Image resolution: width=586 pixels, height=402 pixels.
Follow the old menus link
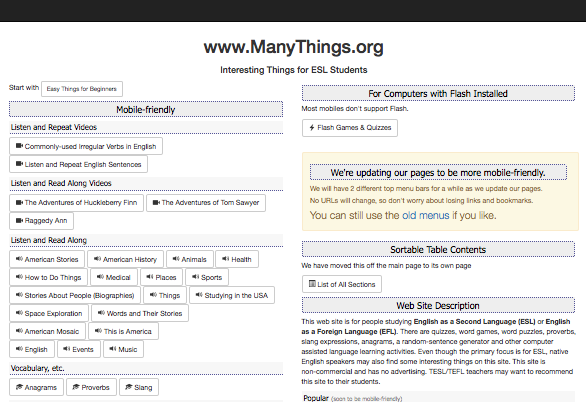click(426, 215)
